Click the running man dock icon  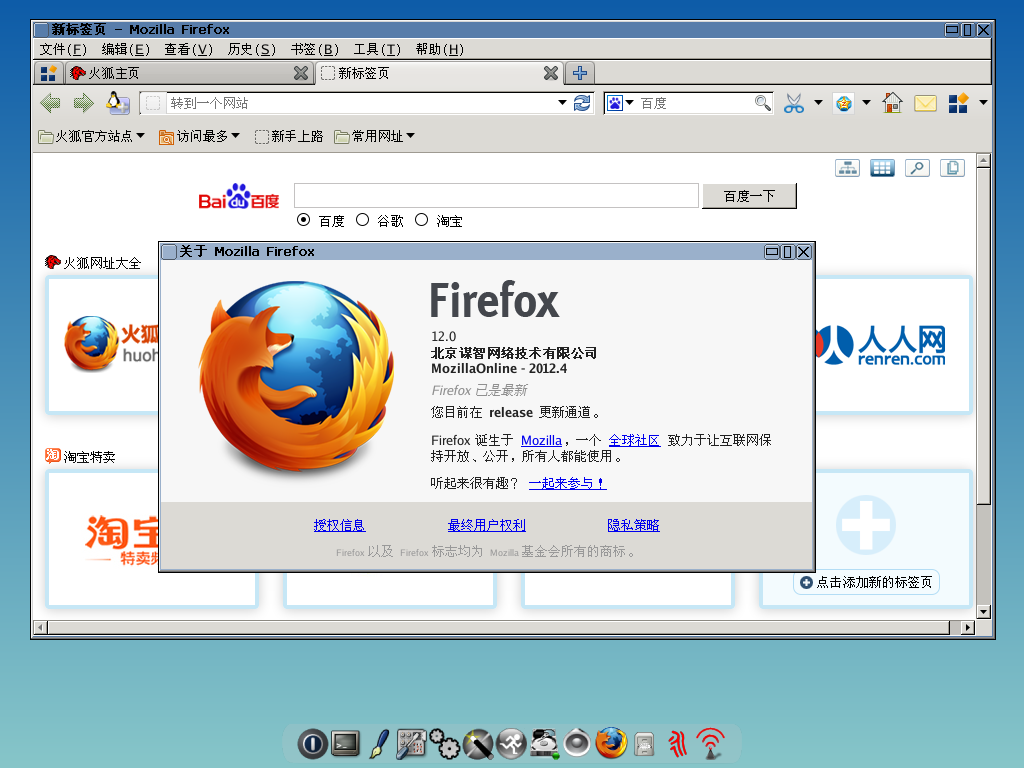(511, 744)
